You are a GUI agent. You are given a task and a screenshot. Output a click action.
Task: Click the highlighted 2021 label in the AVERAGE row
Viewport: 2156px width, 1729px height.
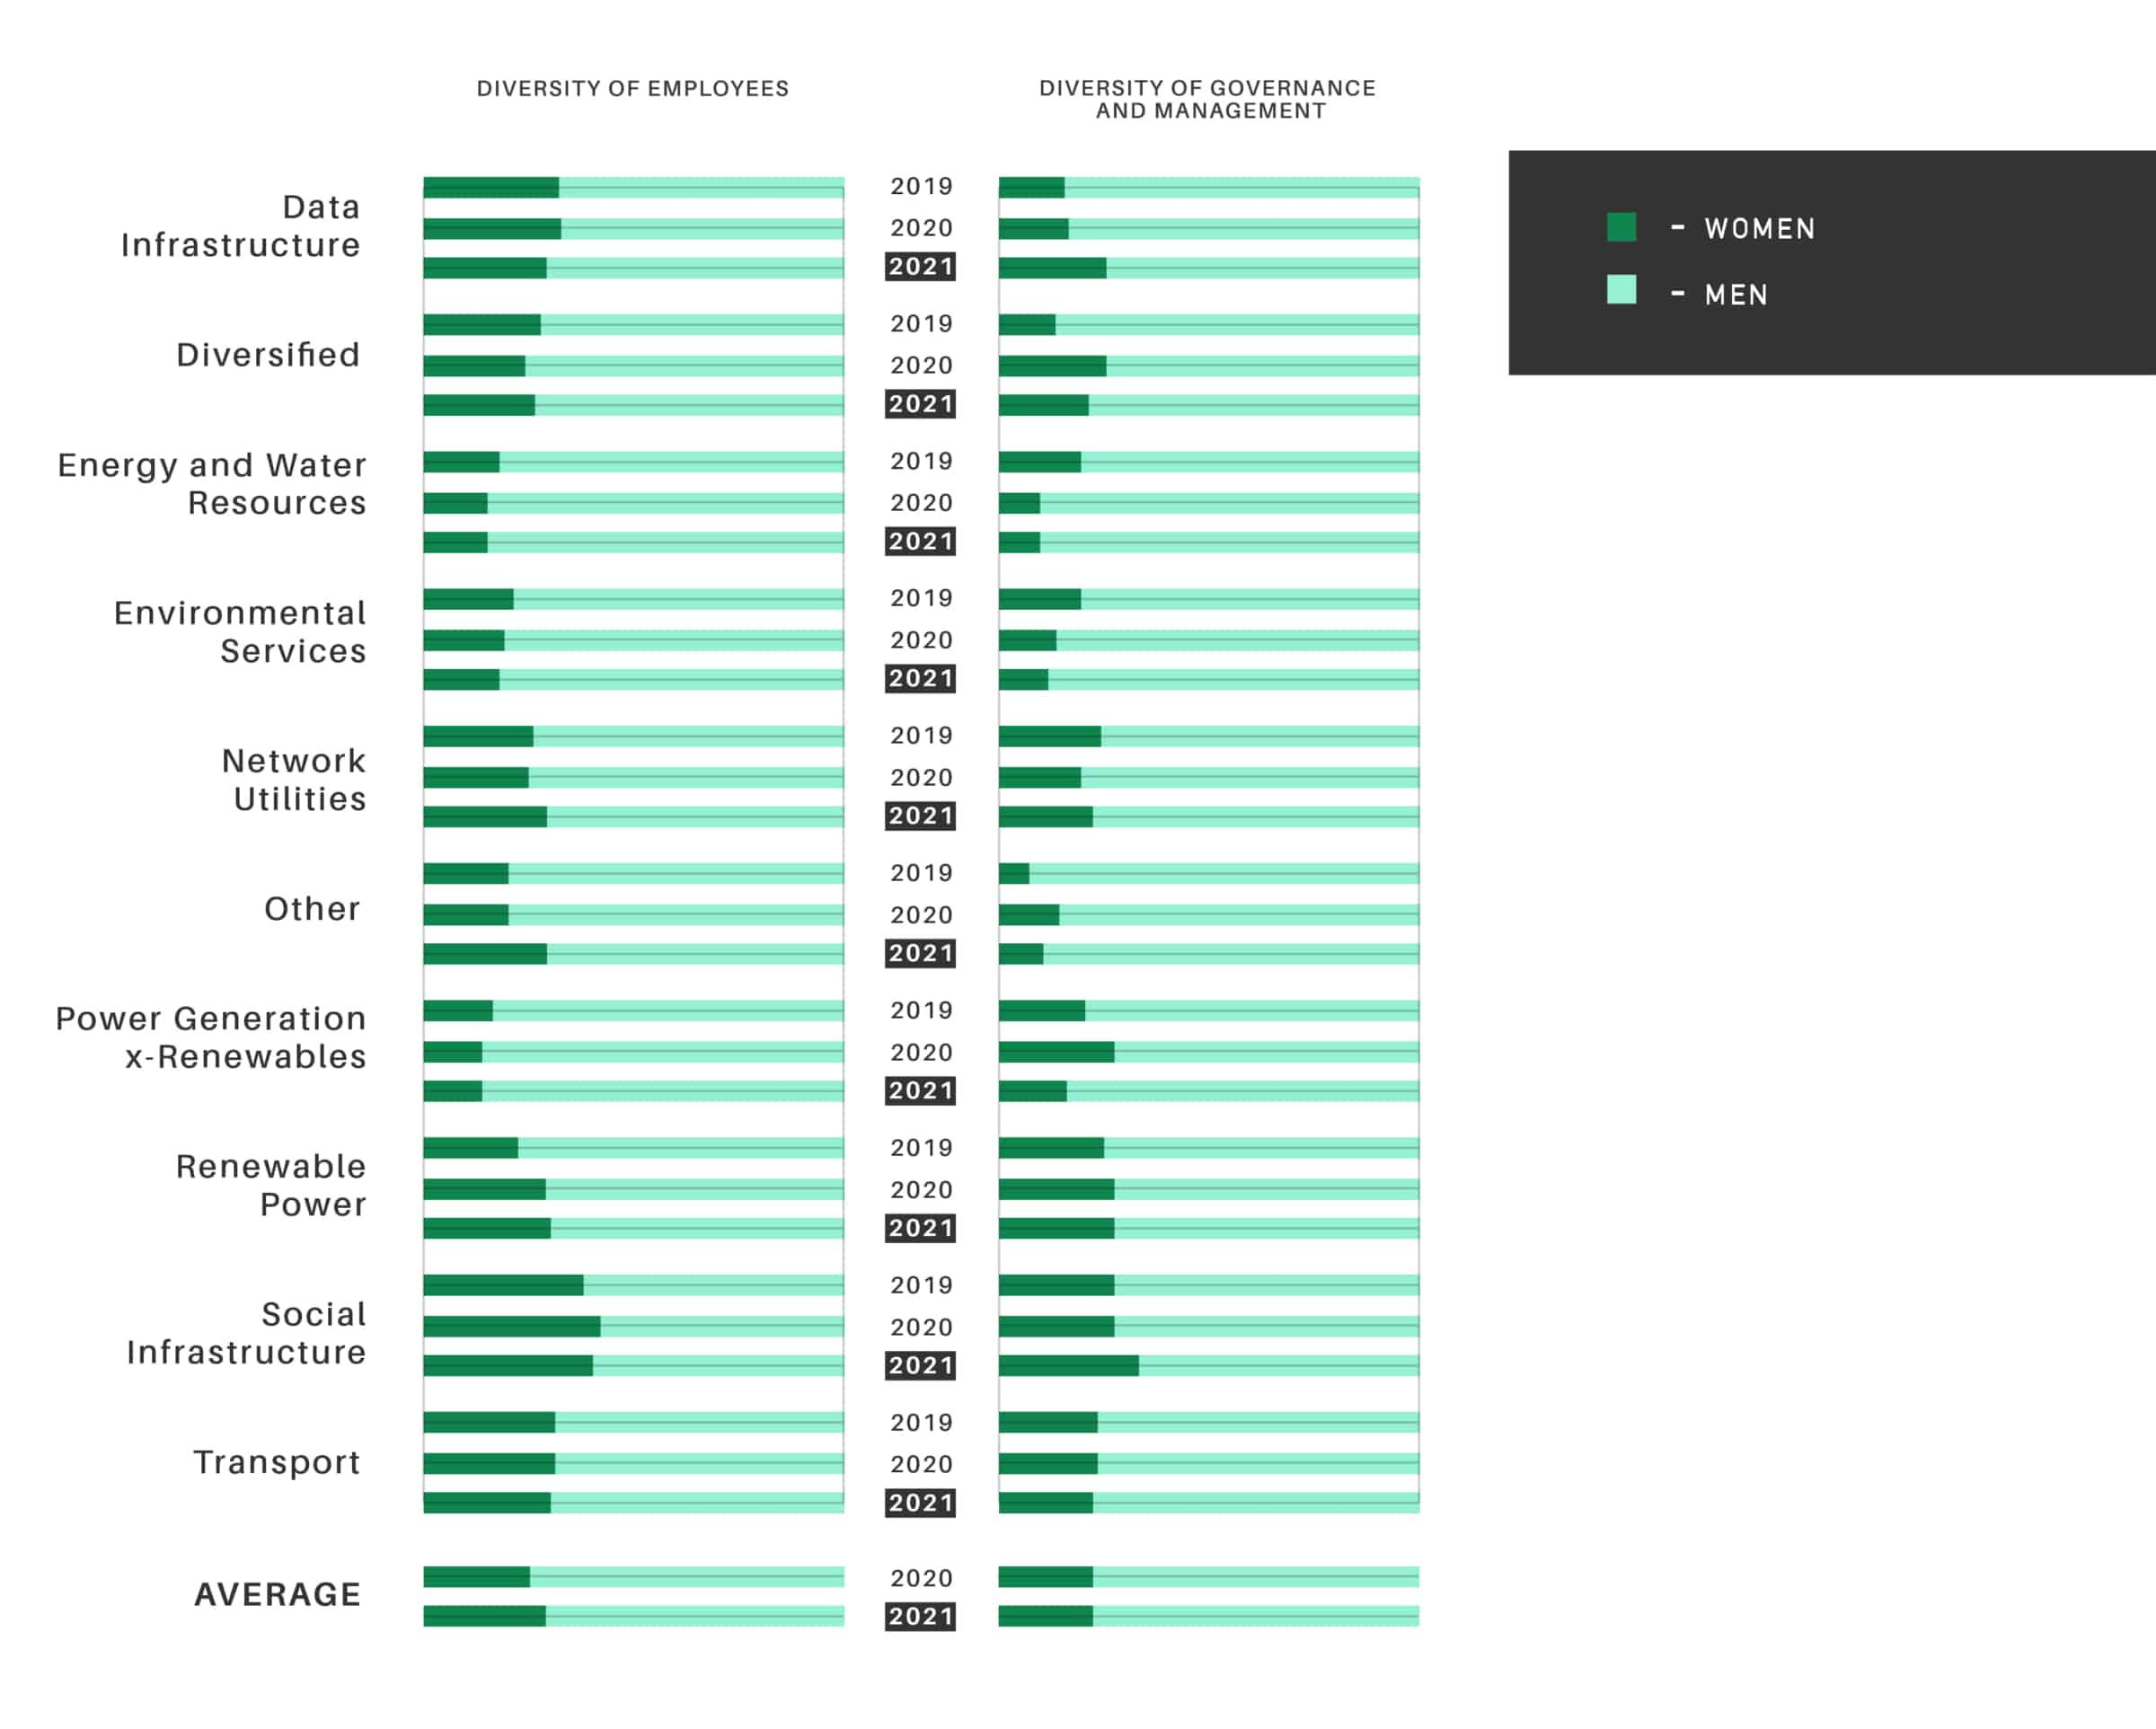tap(920, 1617)
